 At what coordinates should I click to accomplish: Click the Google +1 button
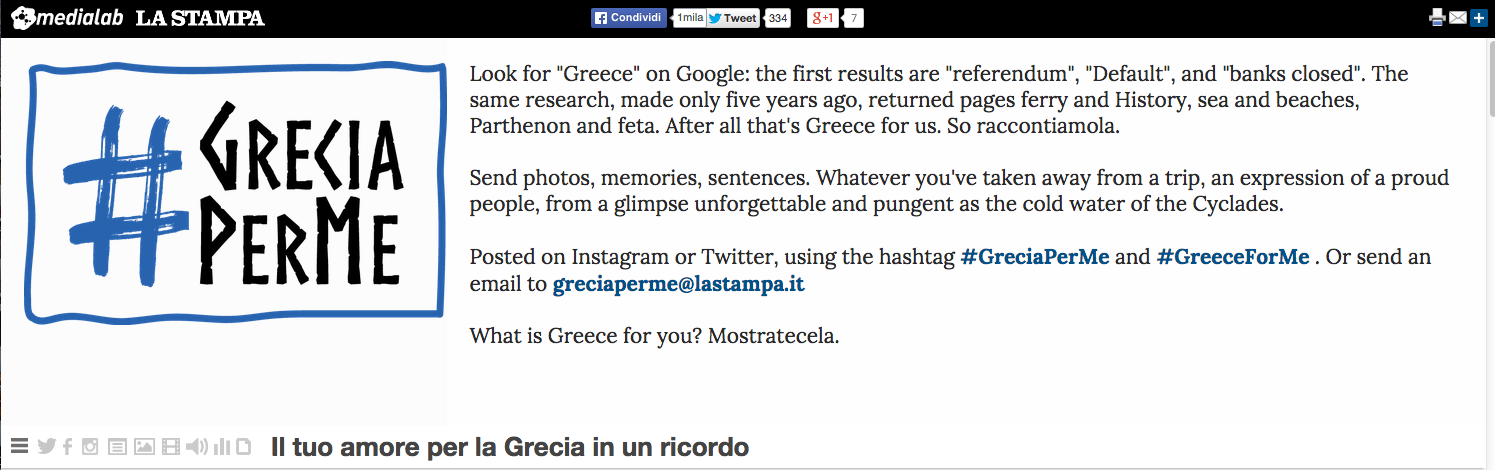(x=823, y=17)
